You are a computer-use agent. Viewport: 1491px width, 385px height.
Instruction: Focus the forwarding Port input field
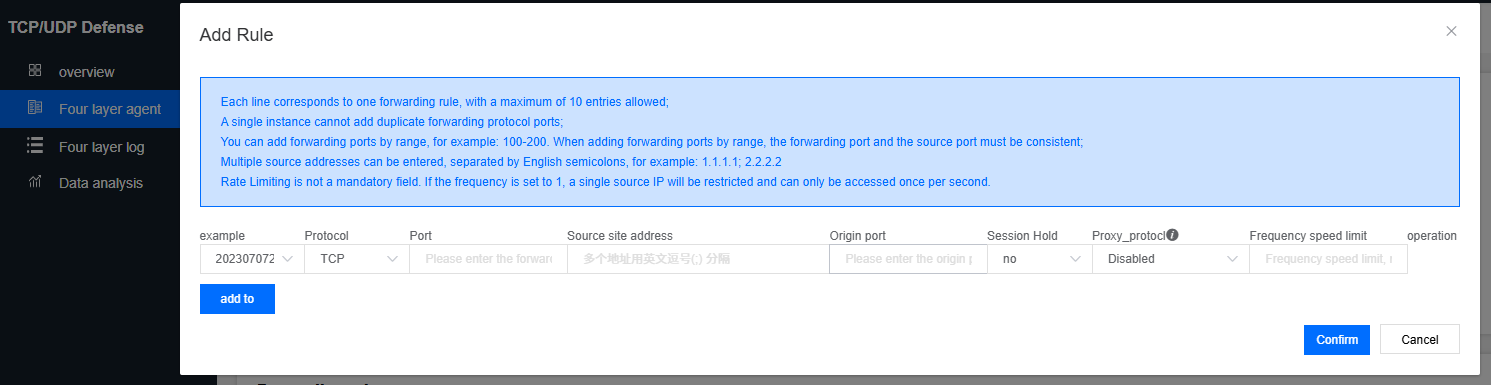(x=488, y=259)
